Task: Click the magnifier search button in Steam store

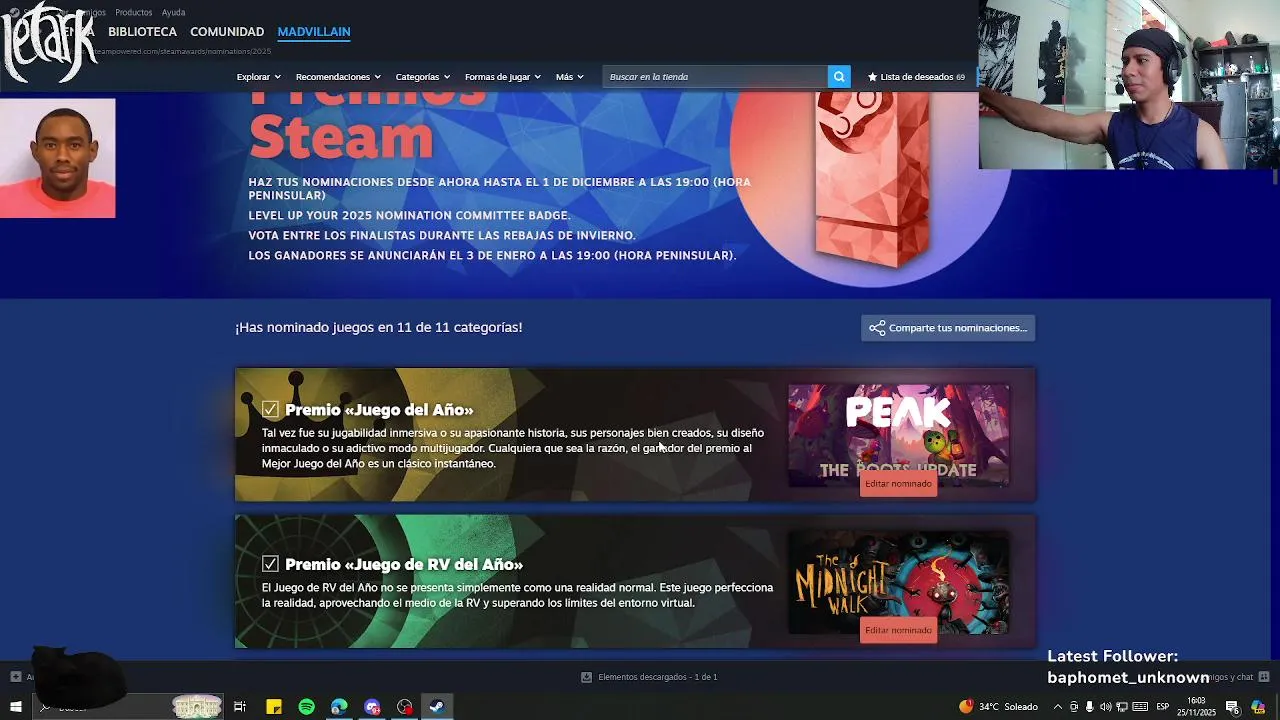Action: tap(839, 76)
